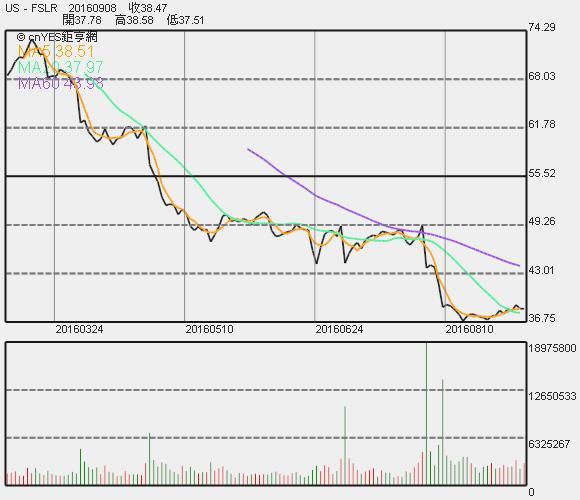Click the US - FSLR ticker title
The width and height of the screenshot is (580, 500).
(31, 8)
